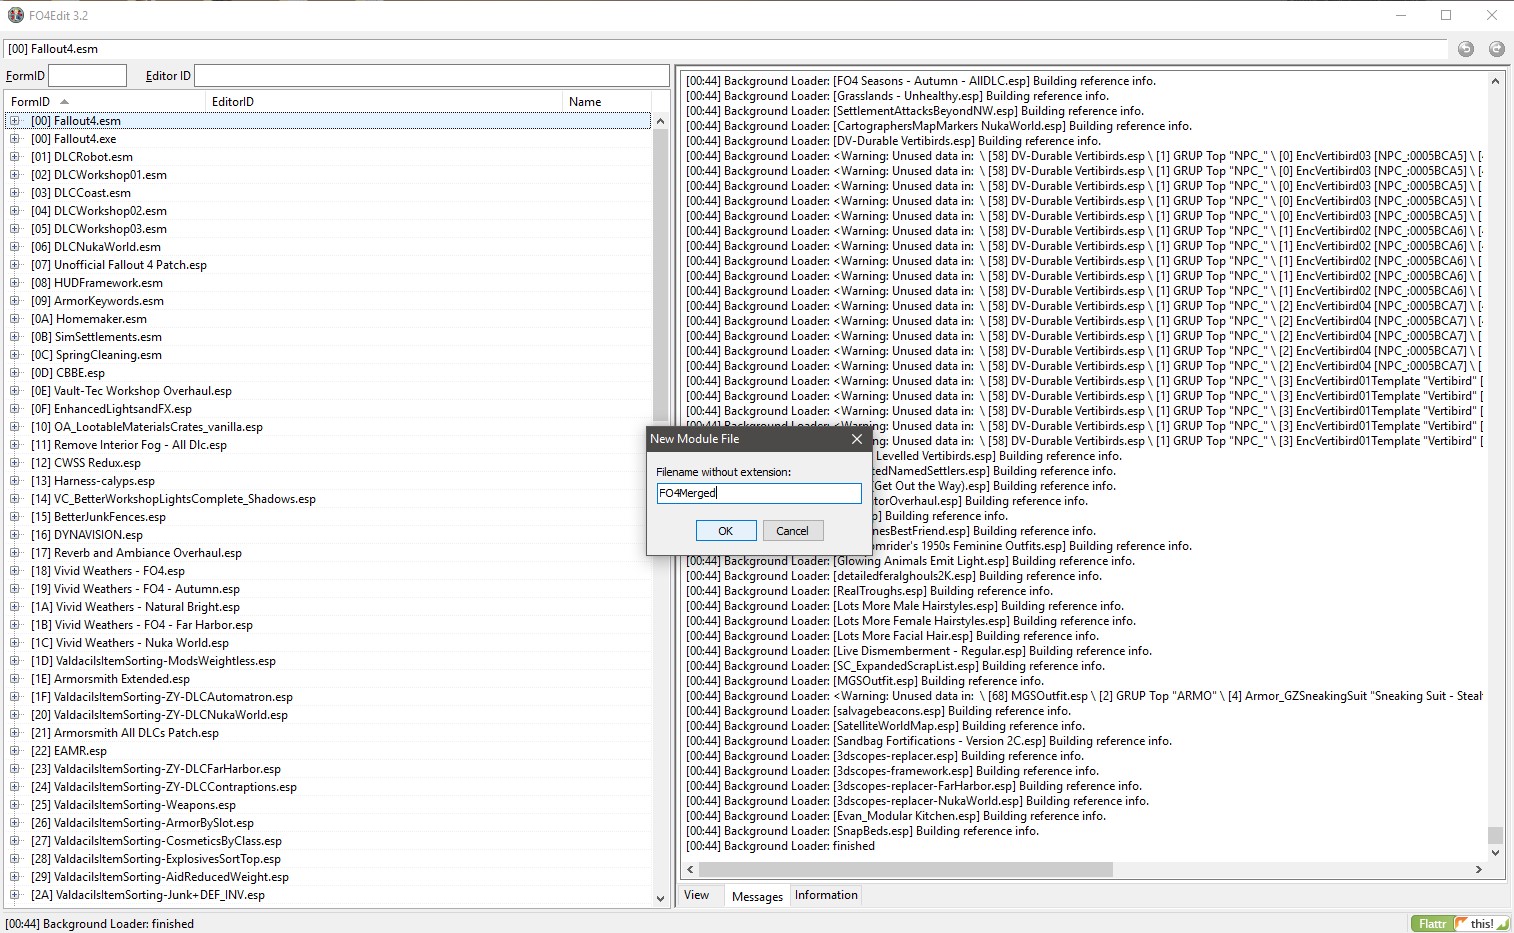Switch to the View tab
This screenshot has width=1514, height=933.
pyautogui.click(x=697, y=895)
